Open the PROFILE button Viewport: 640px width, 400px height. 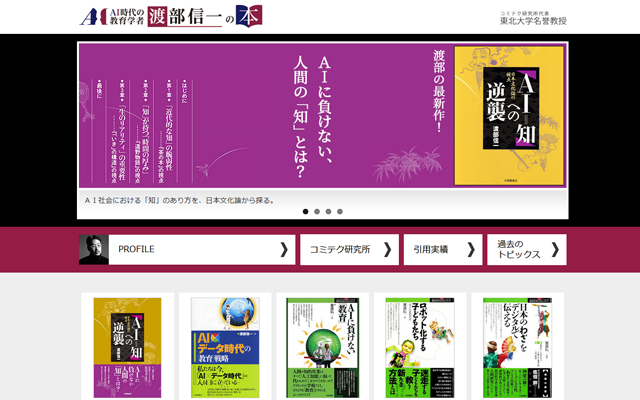tap(187, 249)
